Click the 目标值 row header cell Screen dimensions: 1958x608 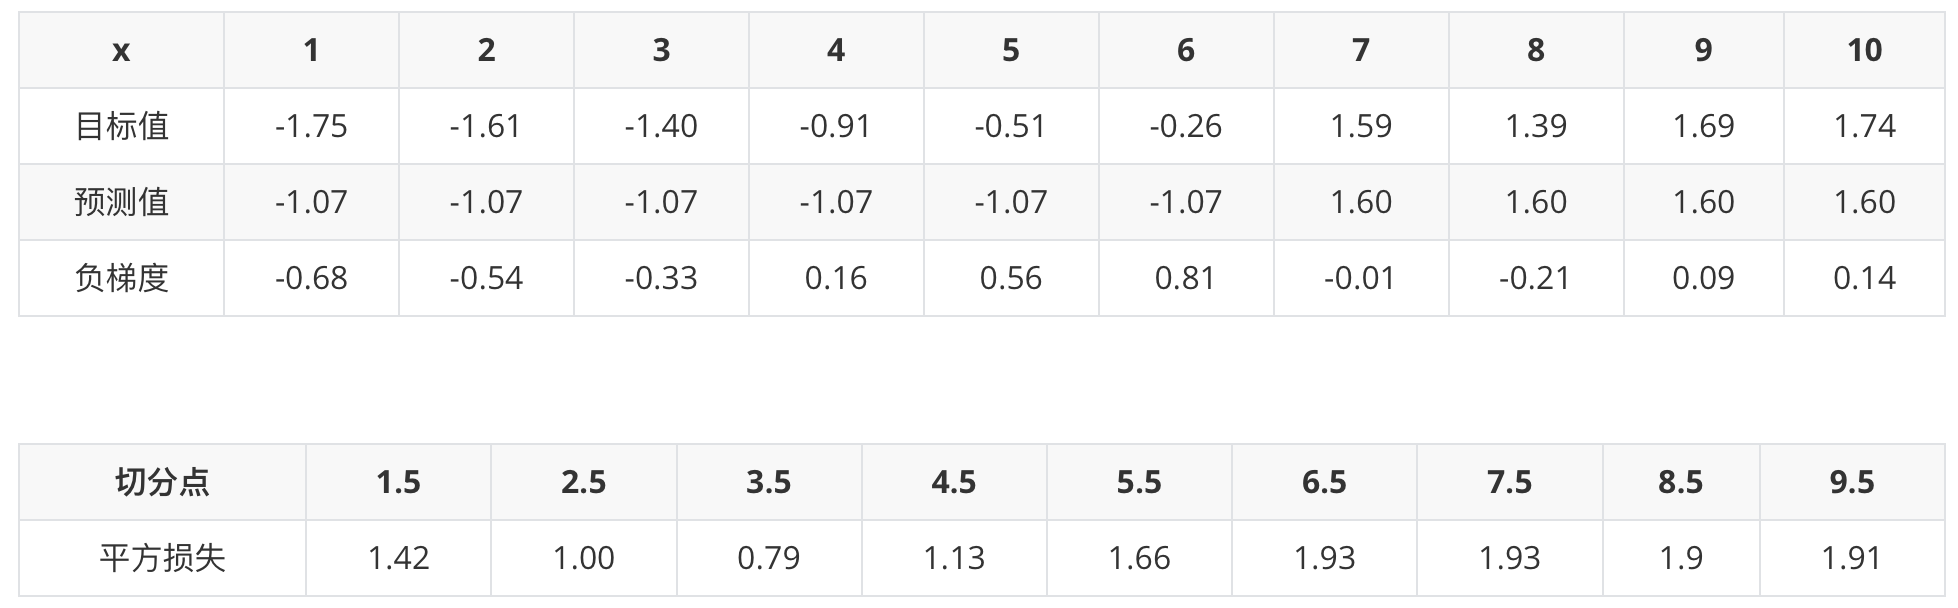coord(121,126)
